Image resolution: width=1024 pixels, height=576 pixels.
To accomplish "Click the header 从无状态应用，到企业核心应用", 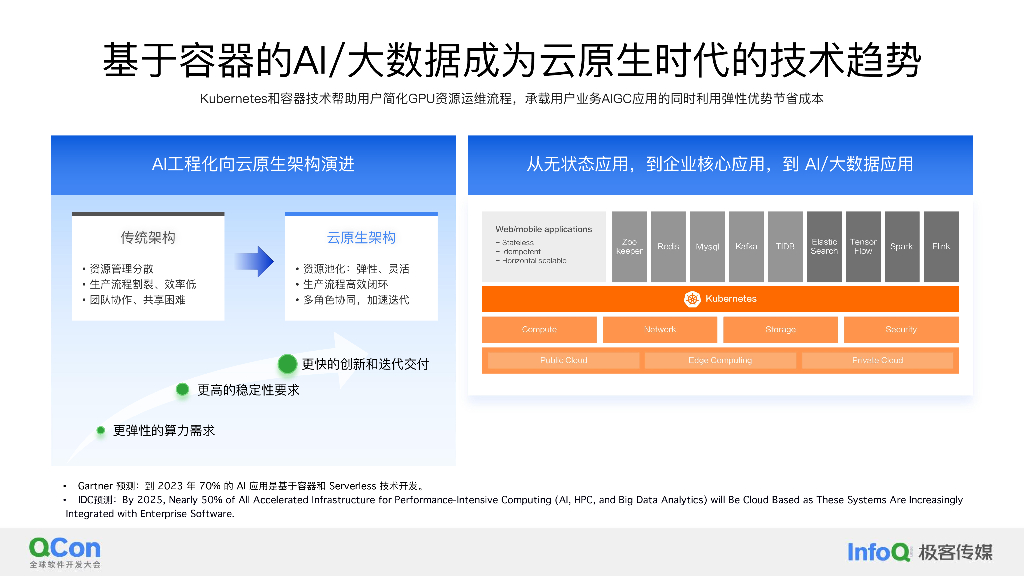I will pyautogui.click(x=720, y=164).
